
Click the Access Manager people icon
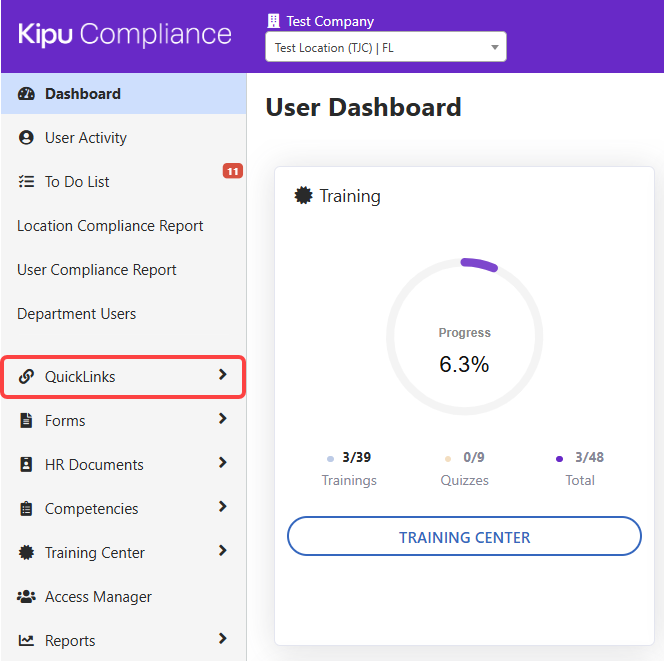point(27,597)
